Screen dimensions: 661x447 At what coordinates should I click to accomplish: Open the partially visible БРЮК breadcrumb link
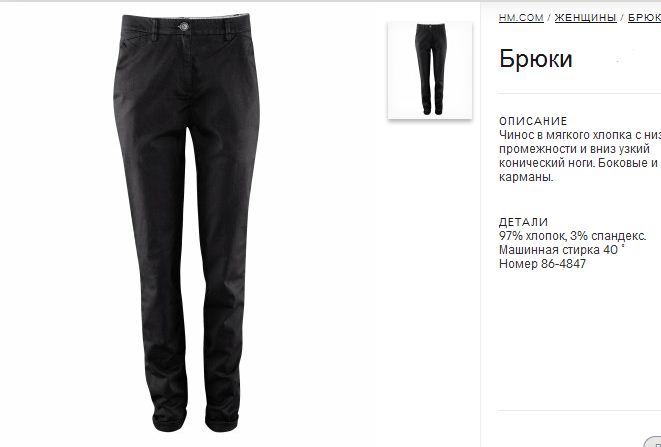point(645,18)
